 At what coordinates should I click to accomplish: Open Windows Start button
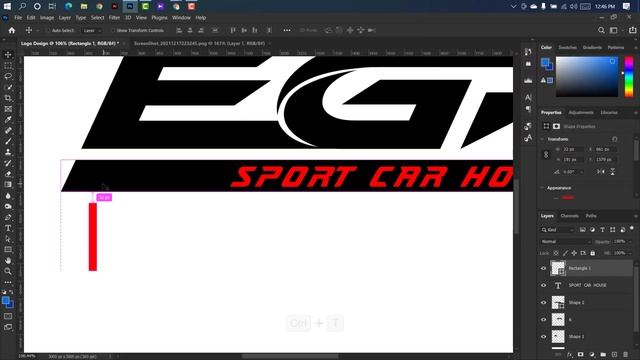point(7,6)
